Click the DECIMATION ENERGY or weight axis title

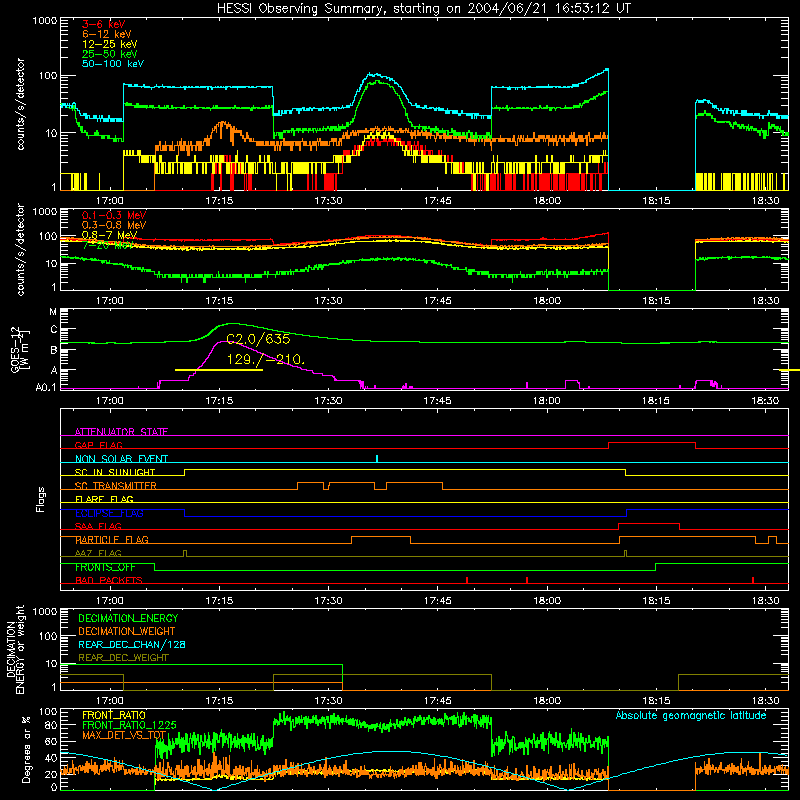[15, 649]
